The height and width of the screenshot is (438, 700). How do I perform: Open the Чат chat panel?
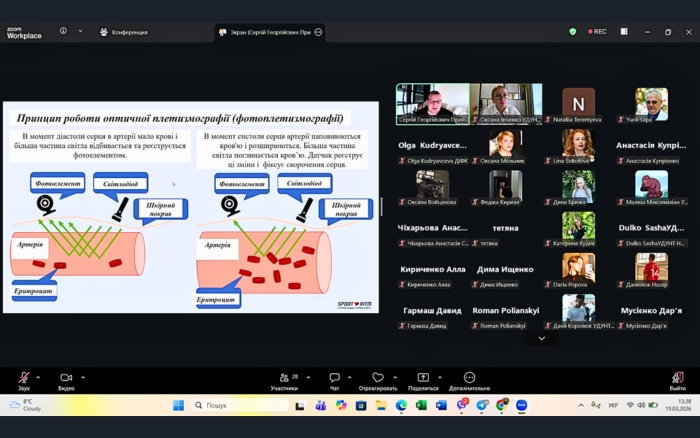coord(335,380)
